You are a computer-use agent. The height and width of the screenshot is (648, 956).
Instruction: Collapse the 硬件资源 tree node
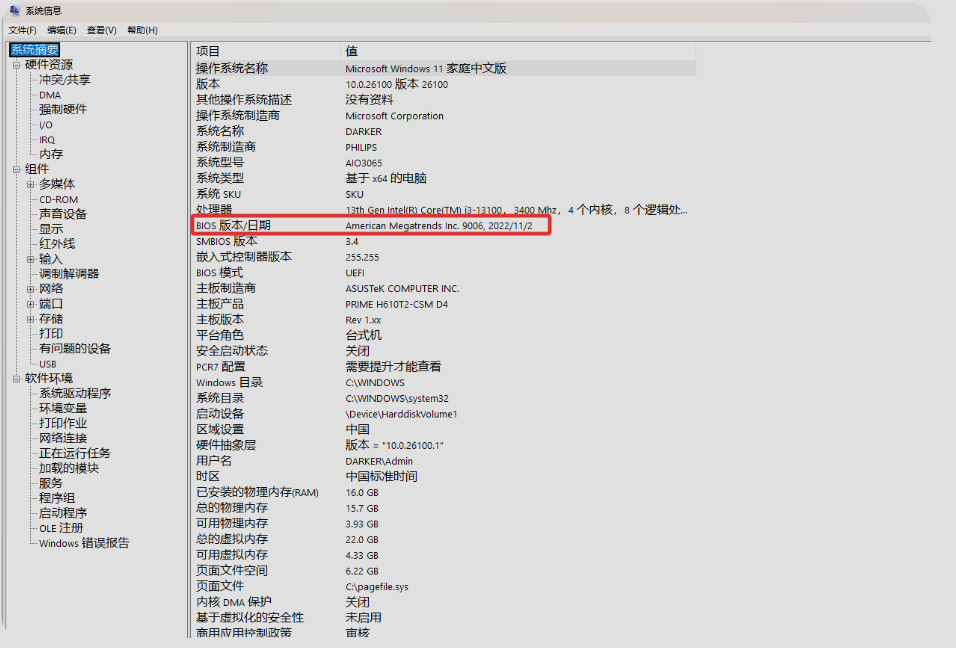tap(16, 65)
